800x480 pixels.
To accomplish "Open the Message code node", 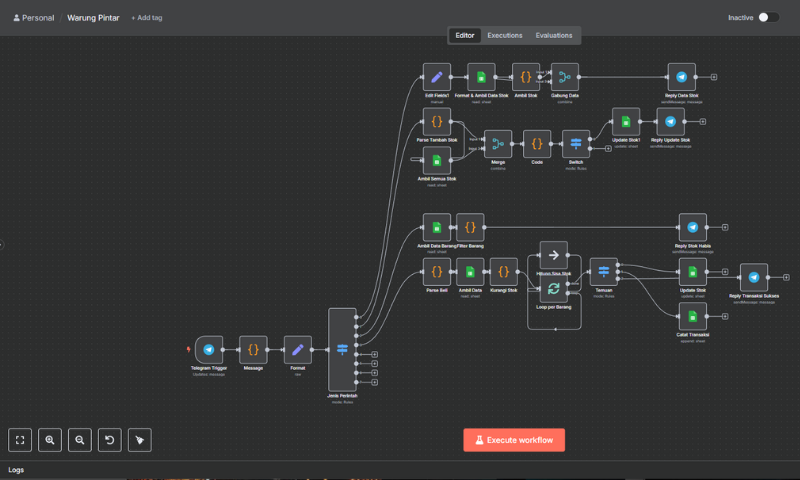I will point(253,349).
